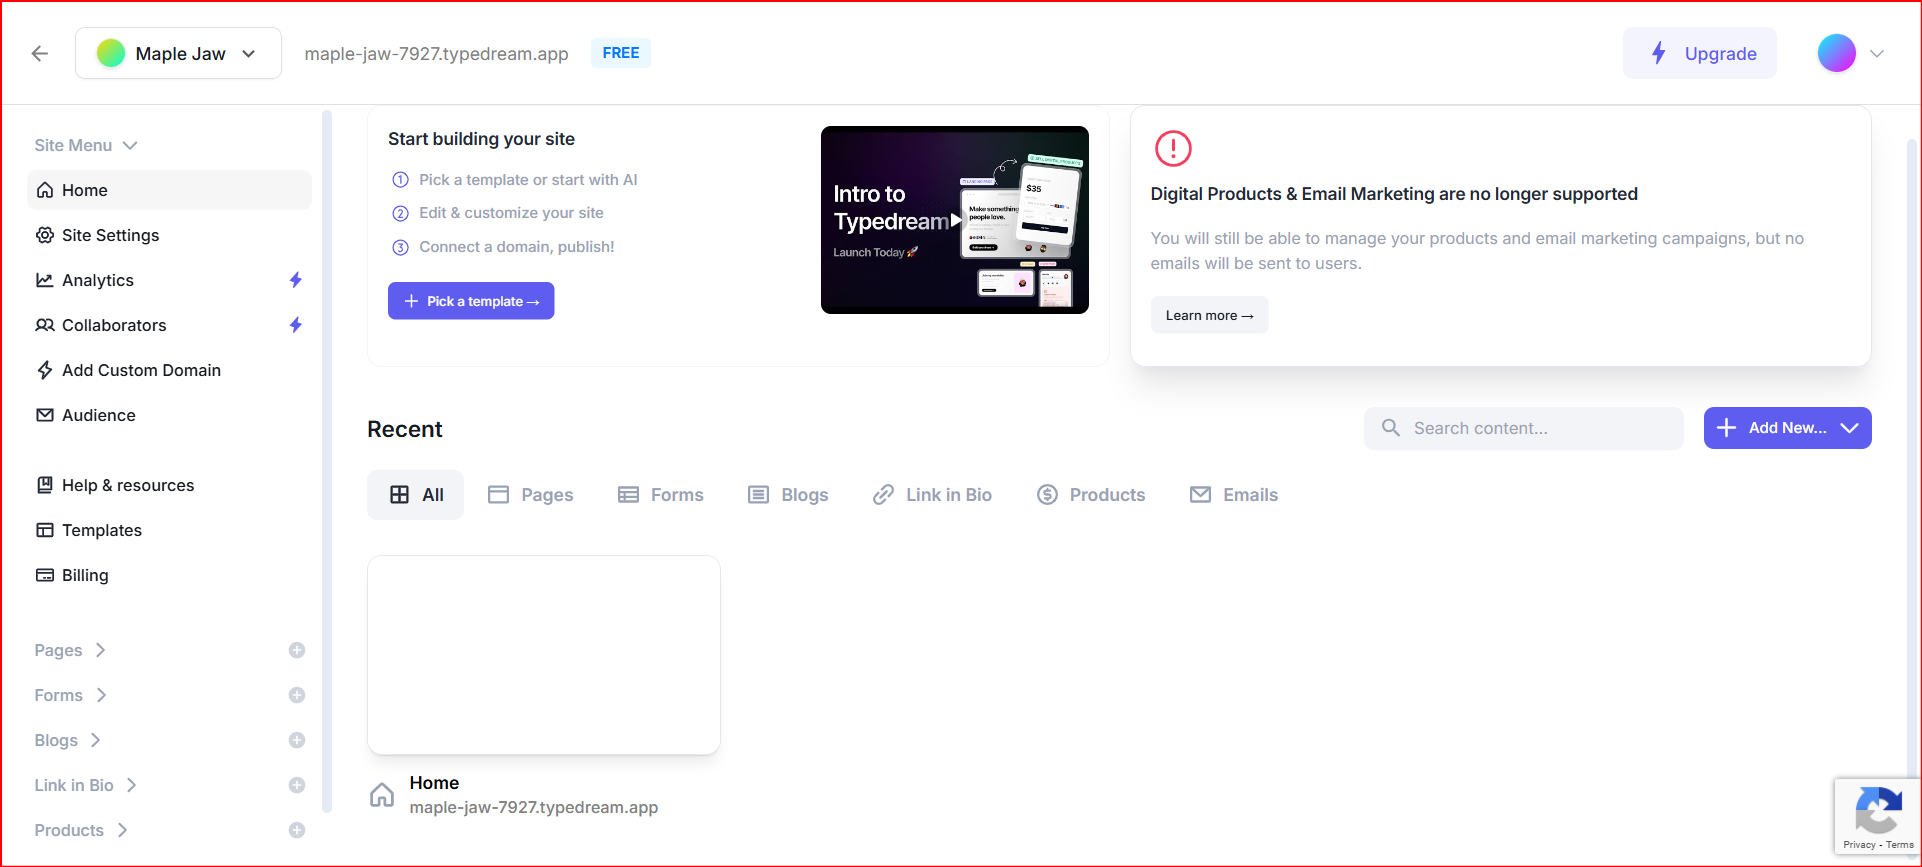The width and height of the screenshot is (1922, 867).
Task: Click the plus icon next to Products
Action: (297, 830)
